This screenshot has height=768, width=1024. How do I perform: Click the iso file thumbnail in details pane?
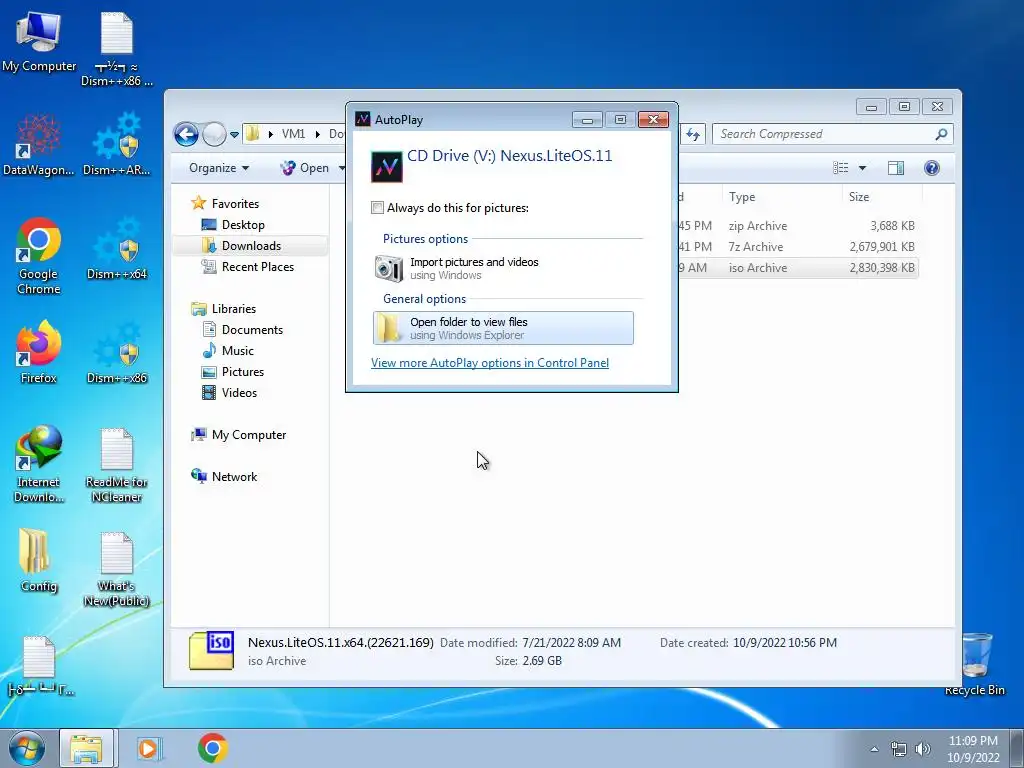211,650
